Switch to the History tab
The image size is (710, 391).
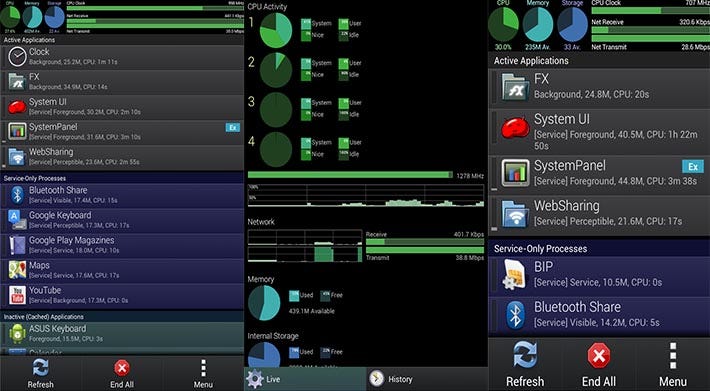[427, 379]
